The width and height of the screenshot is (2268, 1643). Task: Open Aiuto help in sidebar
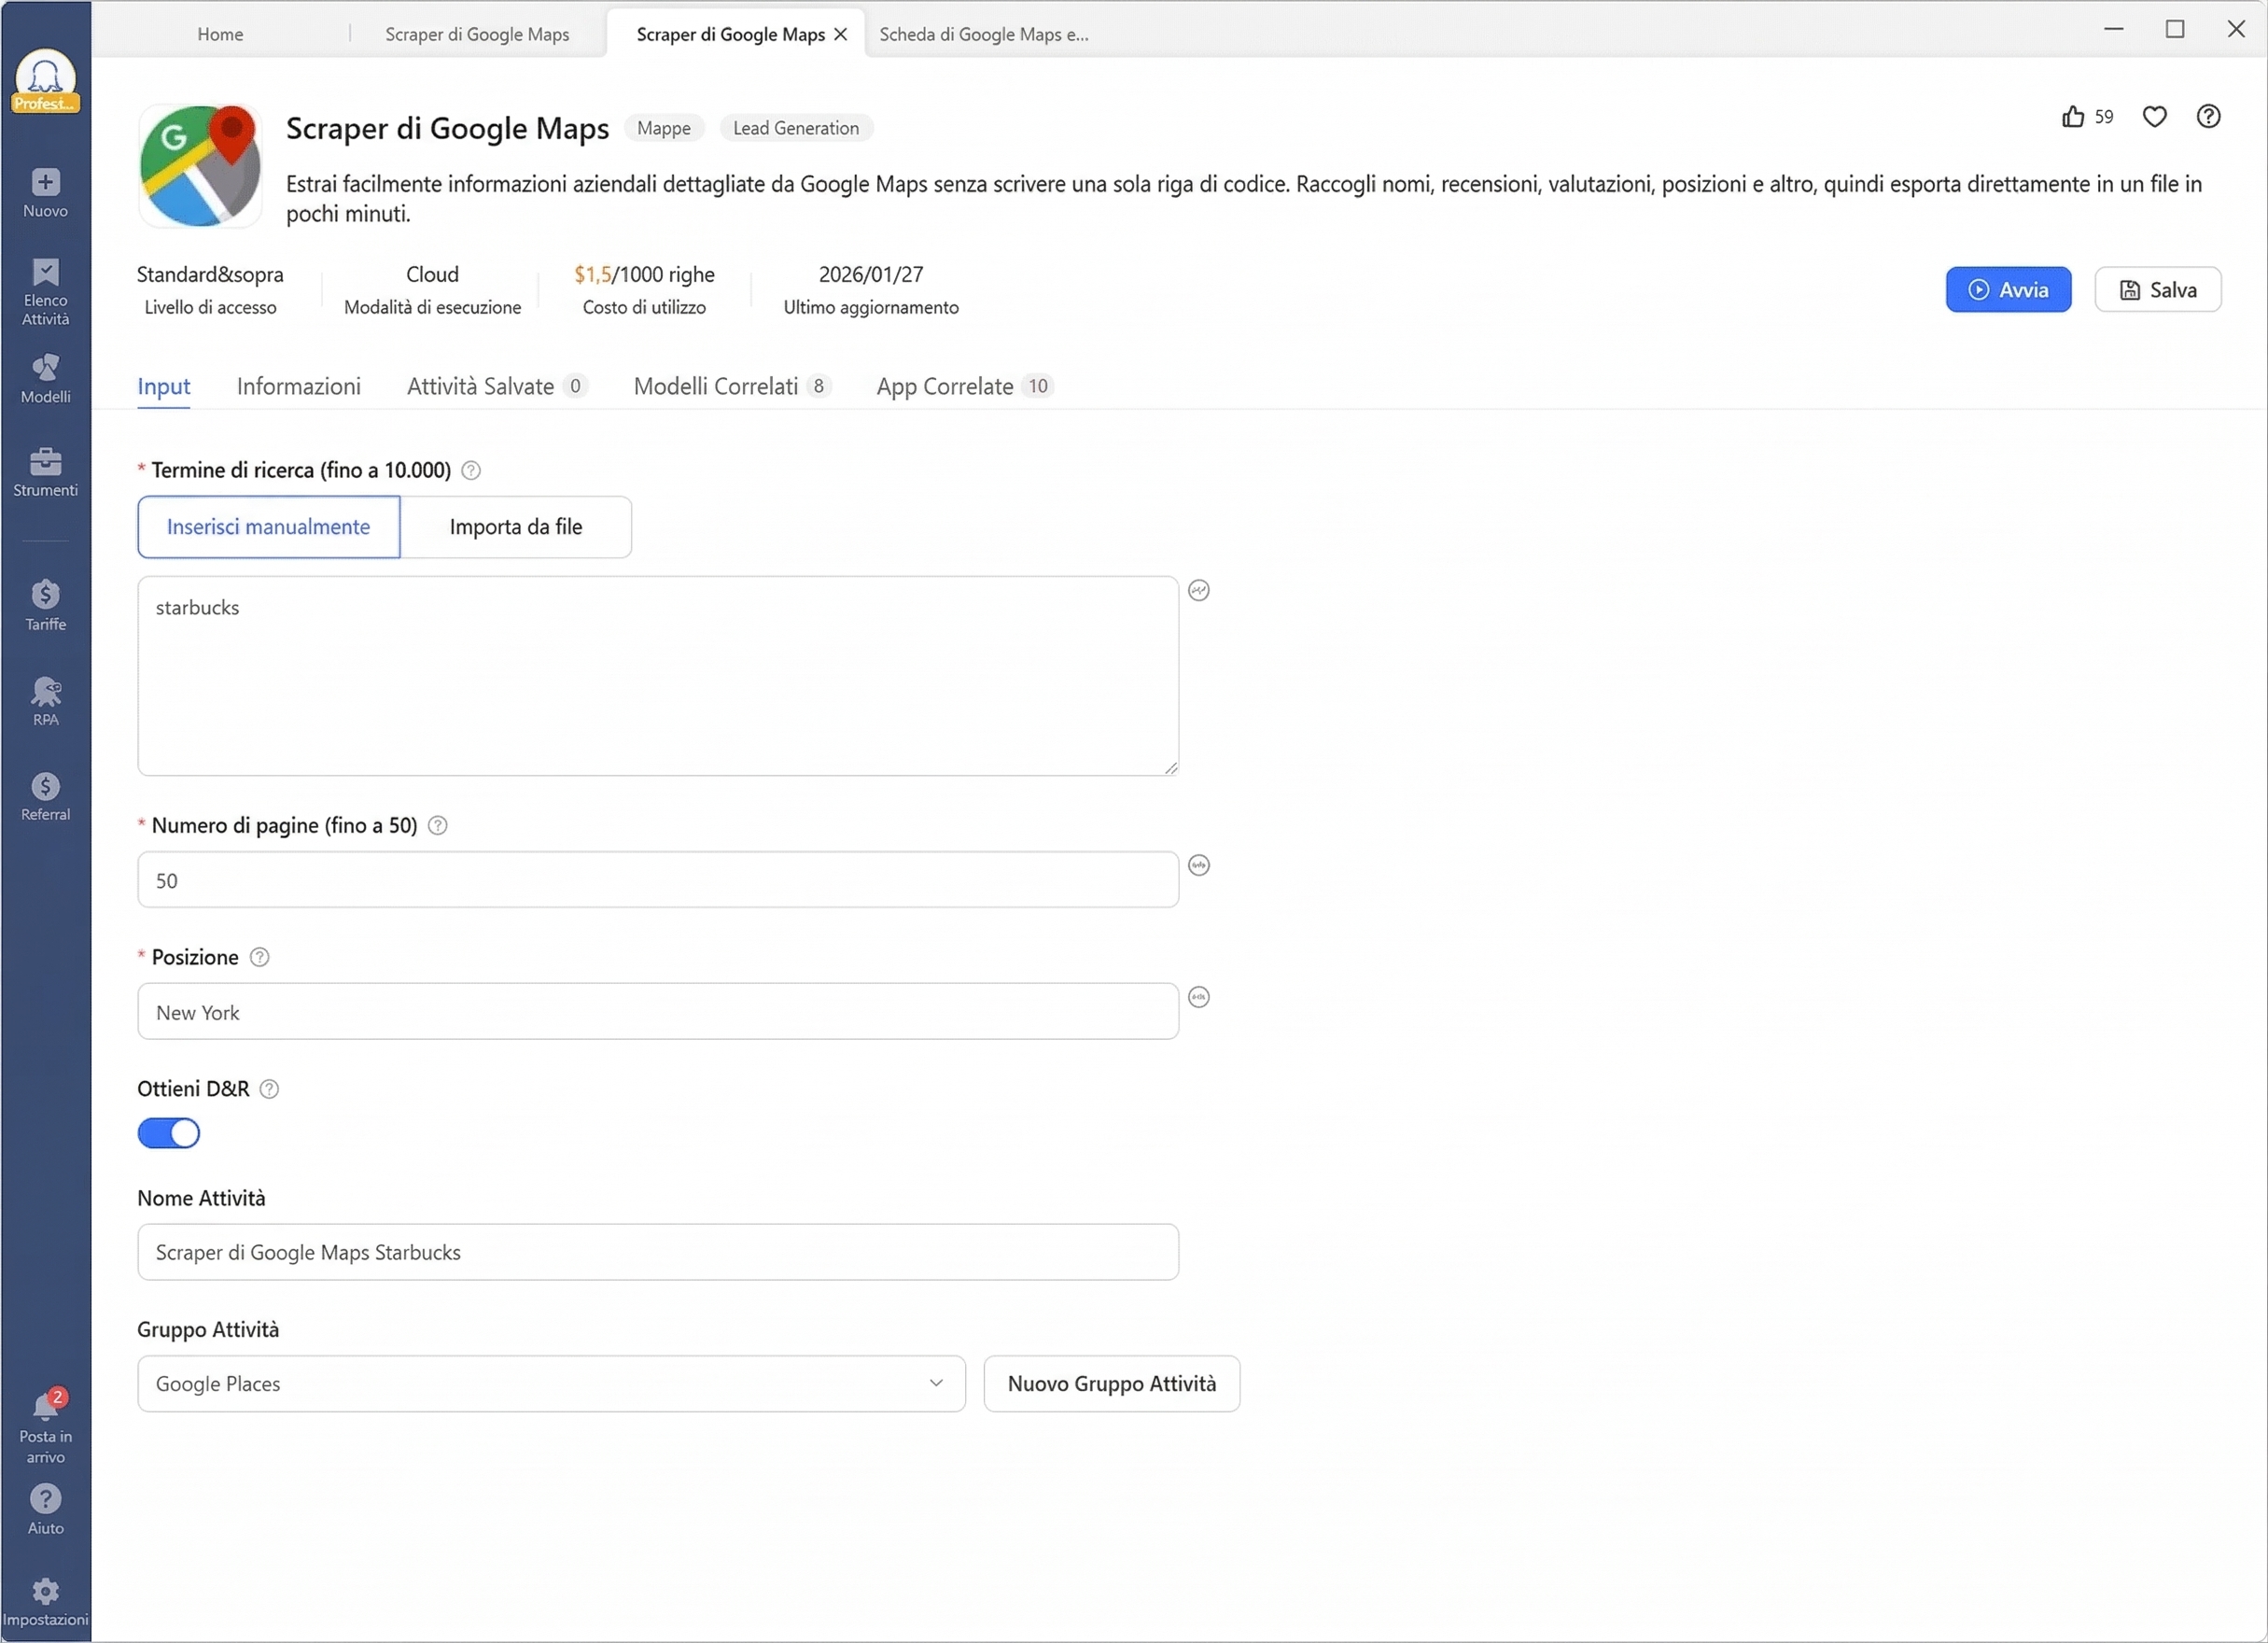(x=45, y=1510)
